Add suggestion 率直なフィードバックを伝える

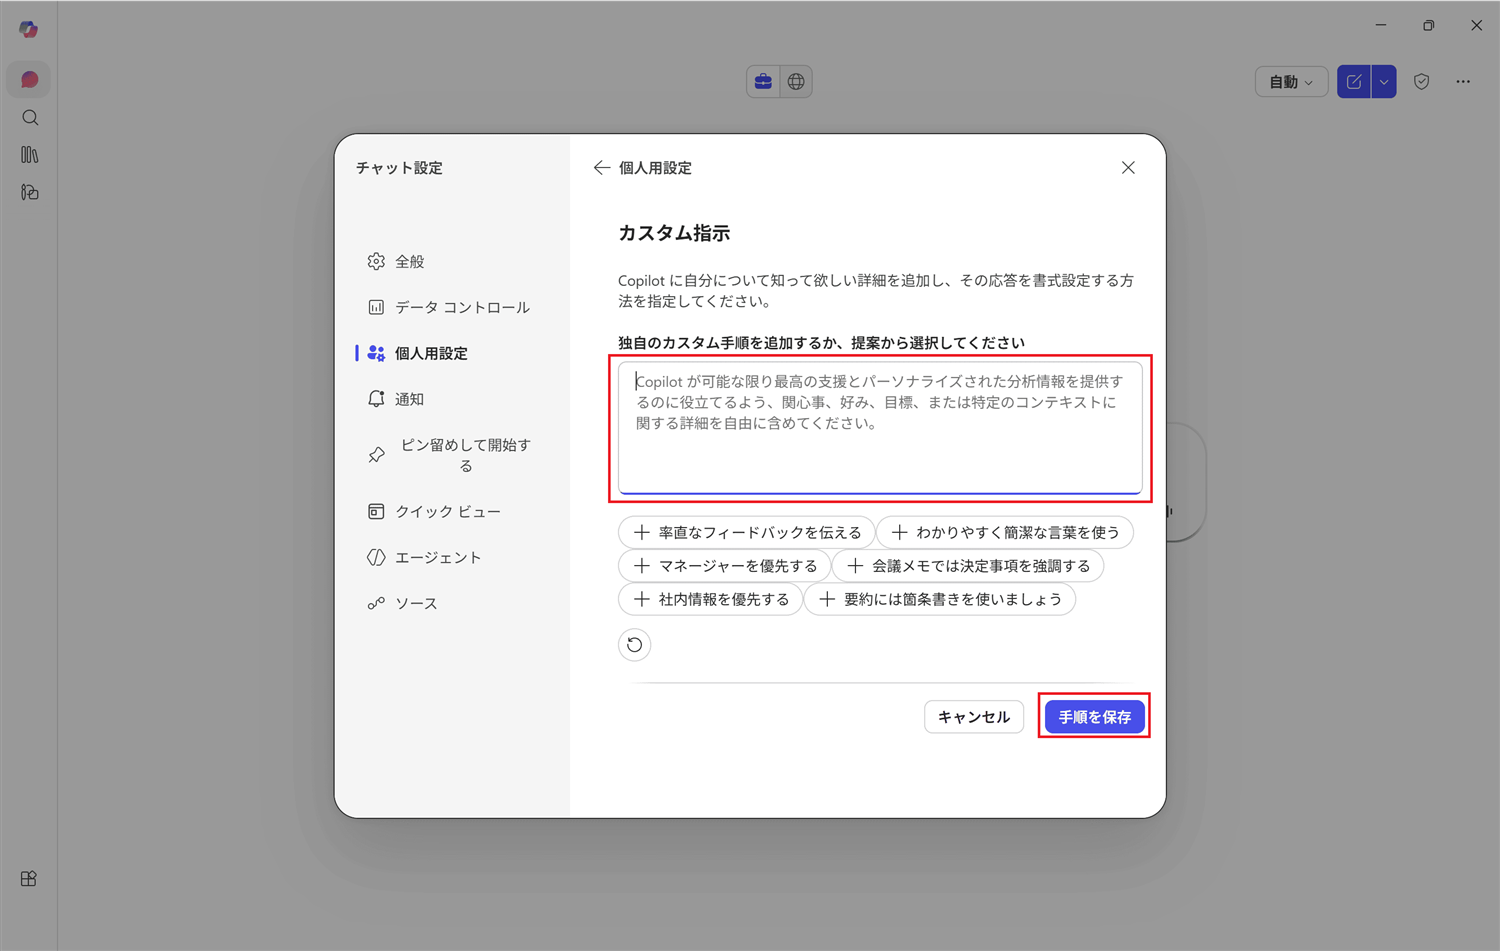pyautogui.click(x=747, y=532)
